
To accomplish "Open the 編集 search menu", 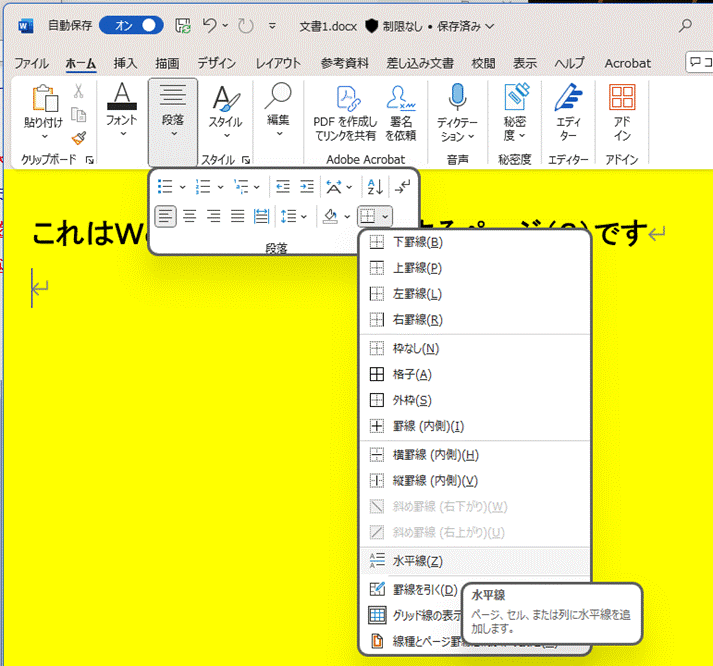I will pos(278,110).
